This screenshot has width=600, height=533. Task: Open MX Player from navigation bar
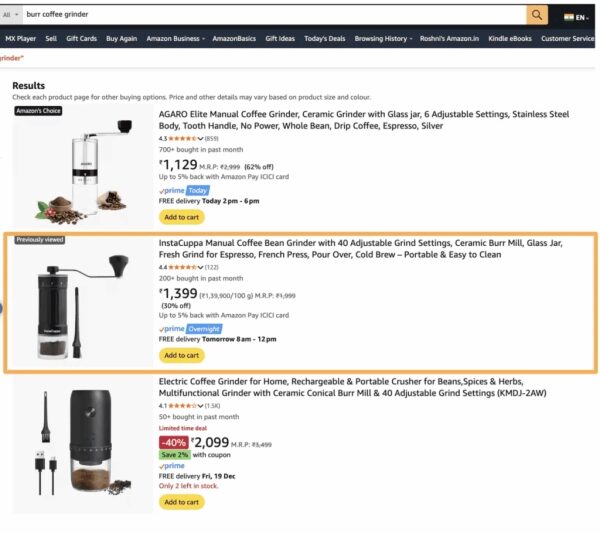tap(19, 38)
